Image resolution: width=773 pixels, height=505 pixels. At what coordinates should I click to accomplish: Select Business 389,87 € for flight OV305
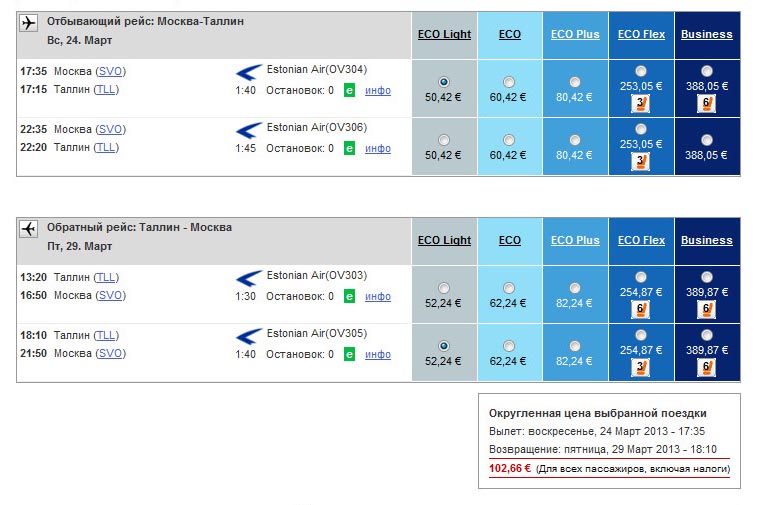coord(706,335)
